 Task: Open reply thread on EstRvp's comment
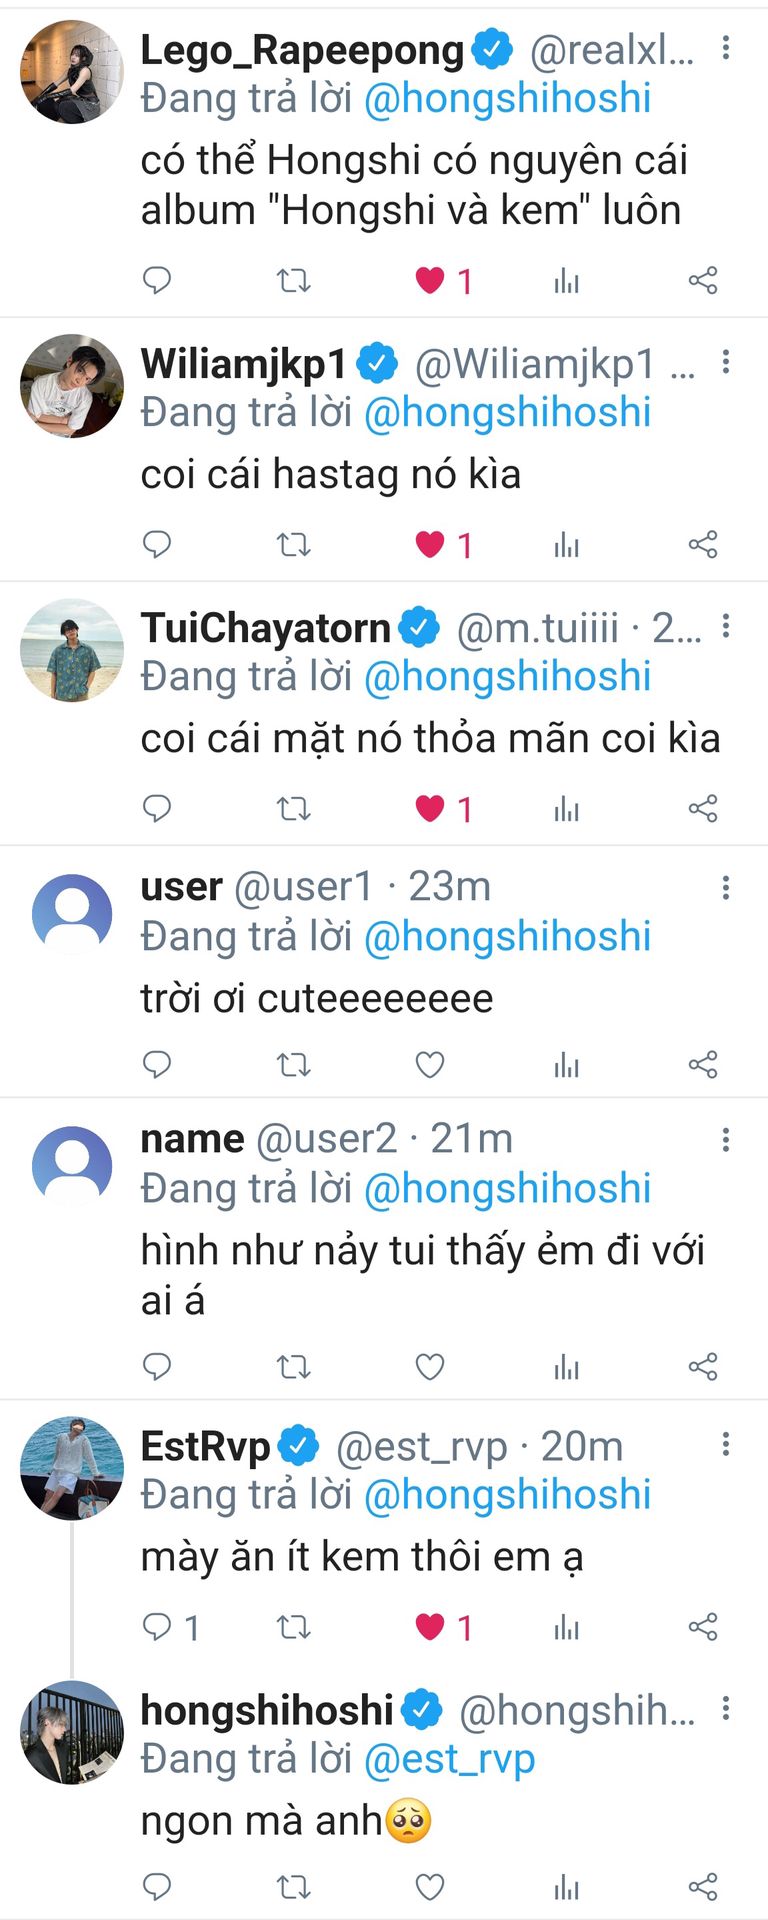[x=157, y=1627]
